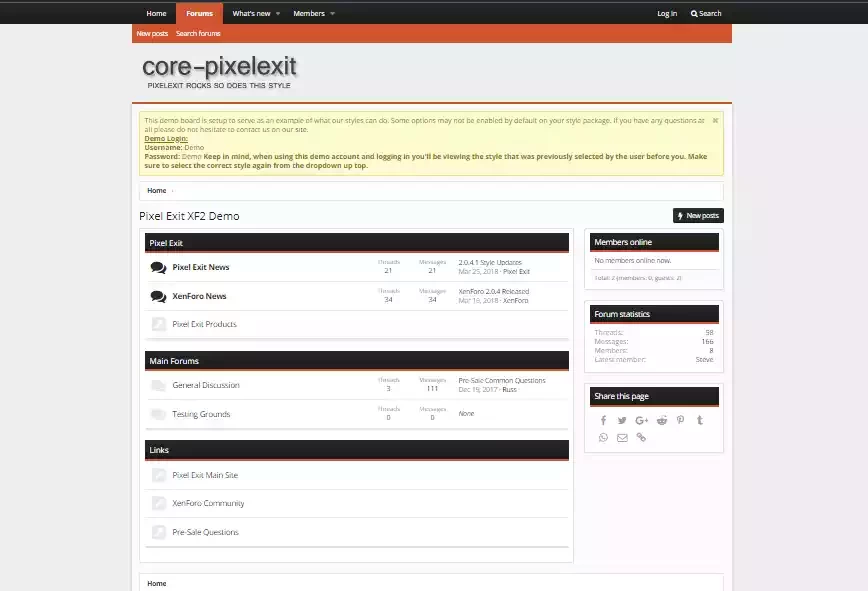The width and height of the screenshot is (868, 591).
Task: Open the XenForo Community link
Action: click(x=208, y=504)
